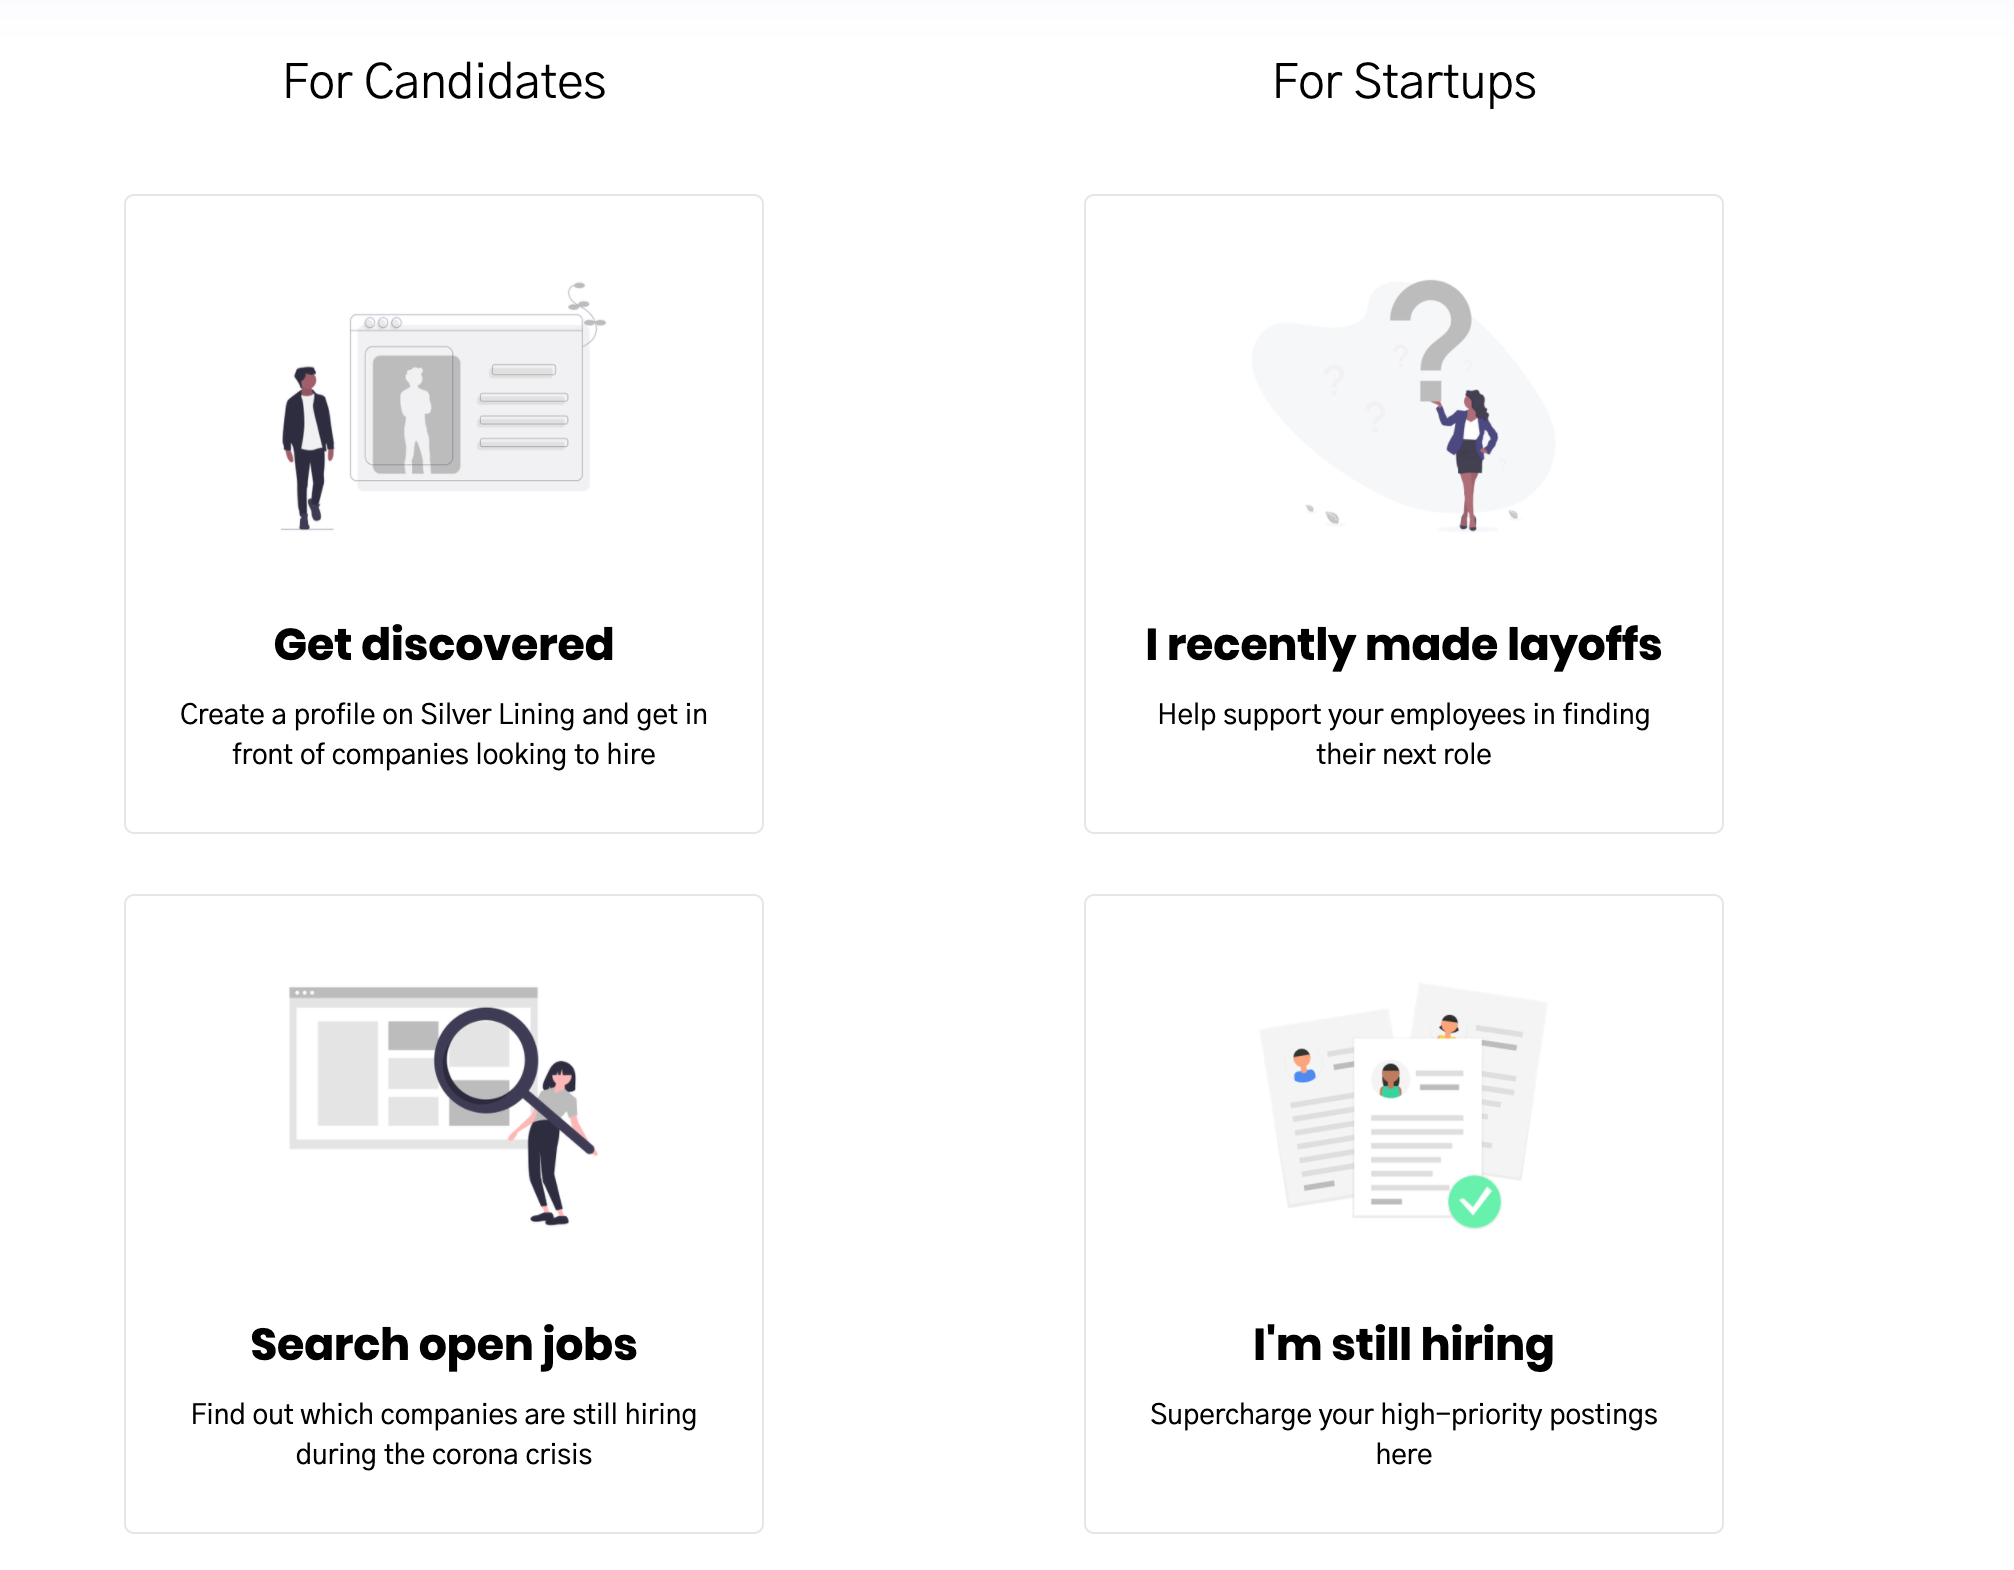Click Find out which companies are hiring text

443,1434
